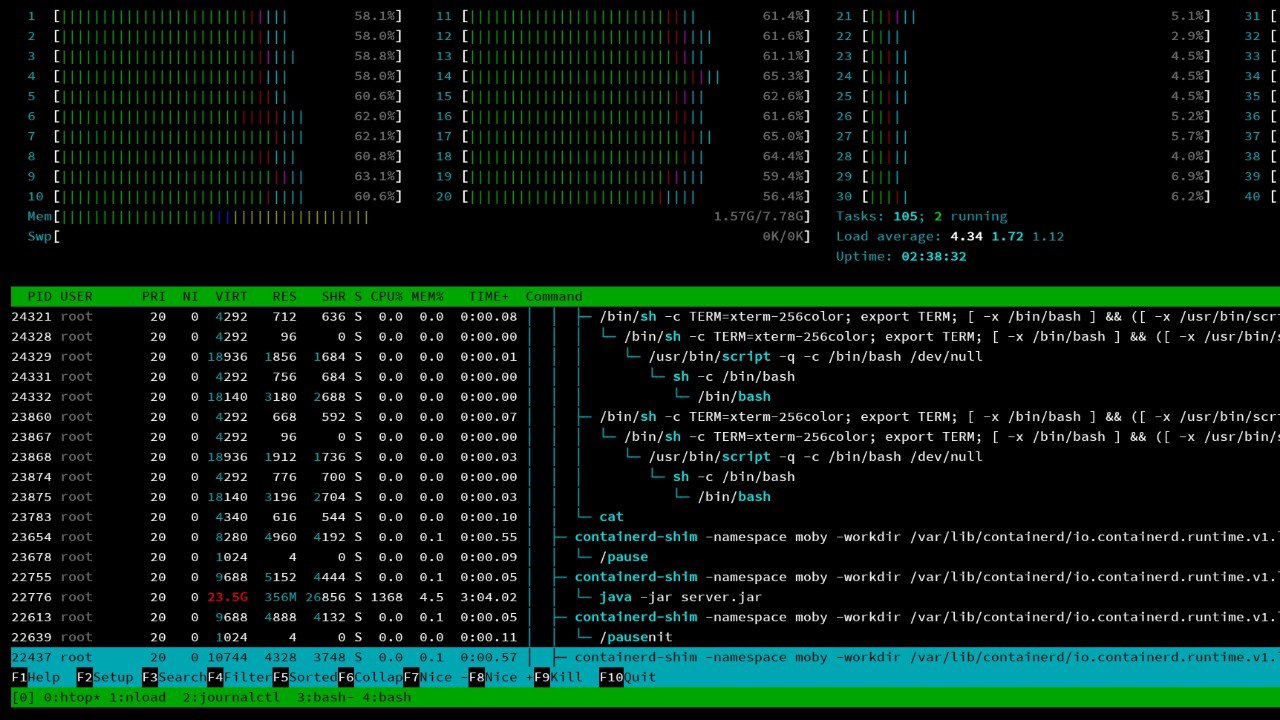Select containerd-shim row PID 22613
Viewport: 1280px width, 720px height.
click(x=645, y=617)
